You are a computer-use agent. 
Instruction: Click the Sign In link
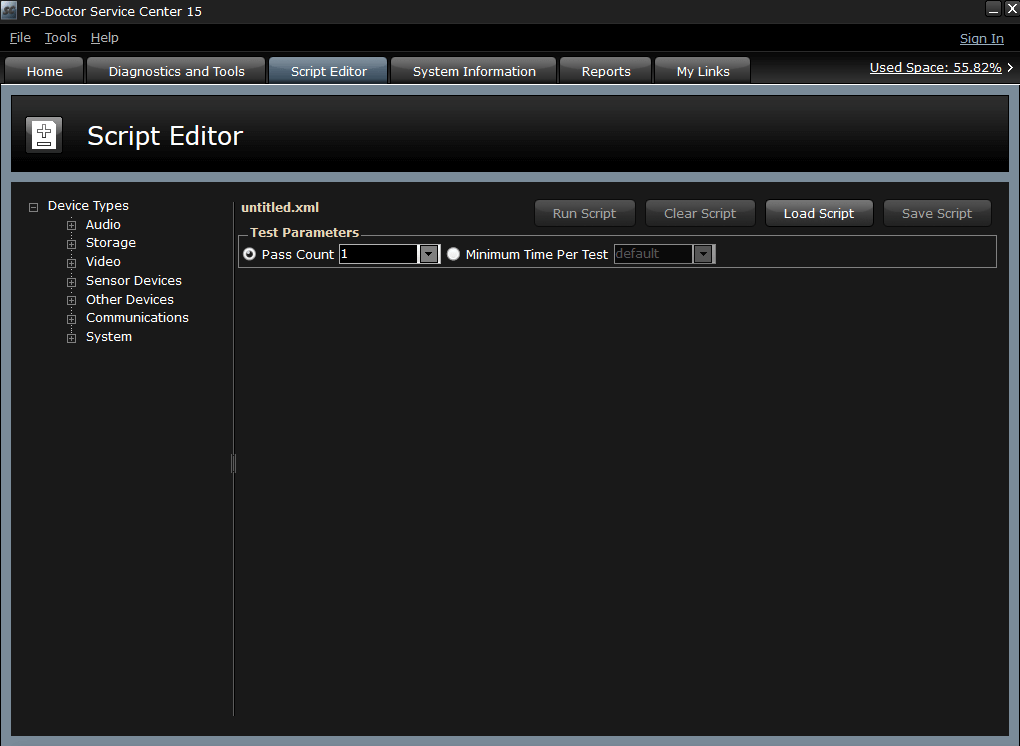point(982,38)
